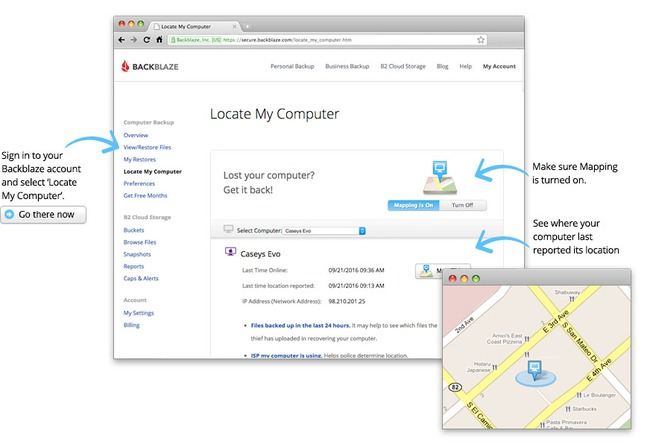Open Personal Backup in top navigation
This screenshot has height=445, width=650.
(292, 66)
